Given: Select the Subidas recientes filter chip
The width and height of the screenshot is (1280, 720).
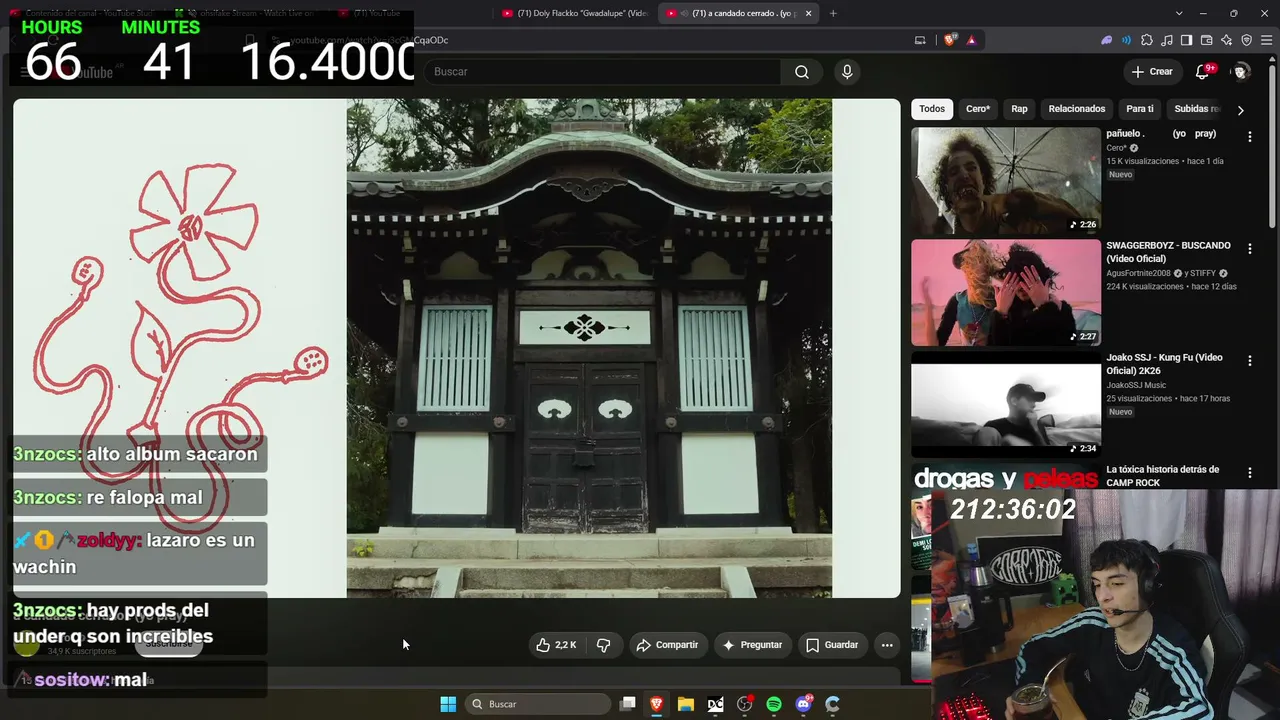Looking at the screenshot, I should click(x=1197, y=109).
